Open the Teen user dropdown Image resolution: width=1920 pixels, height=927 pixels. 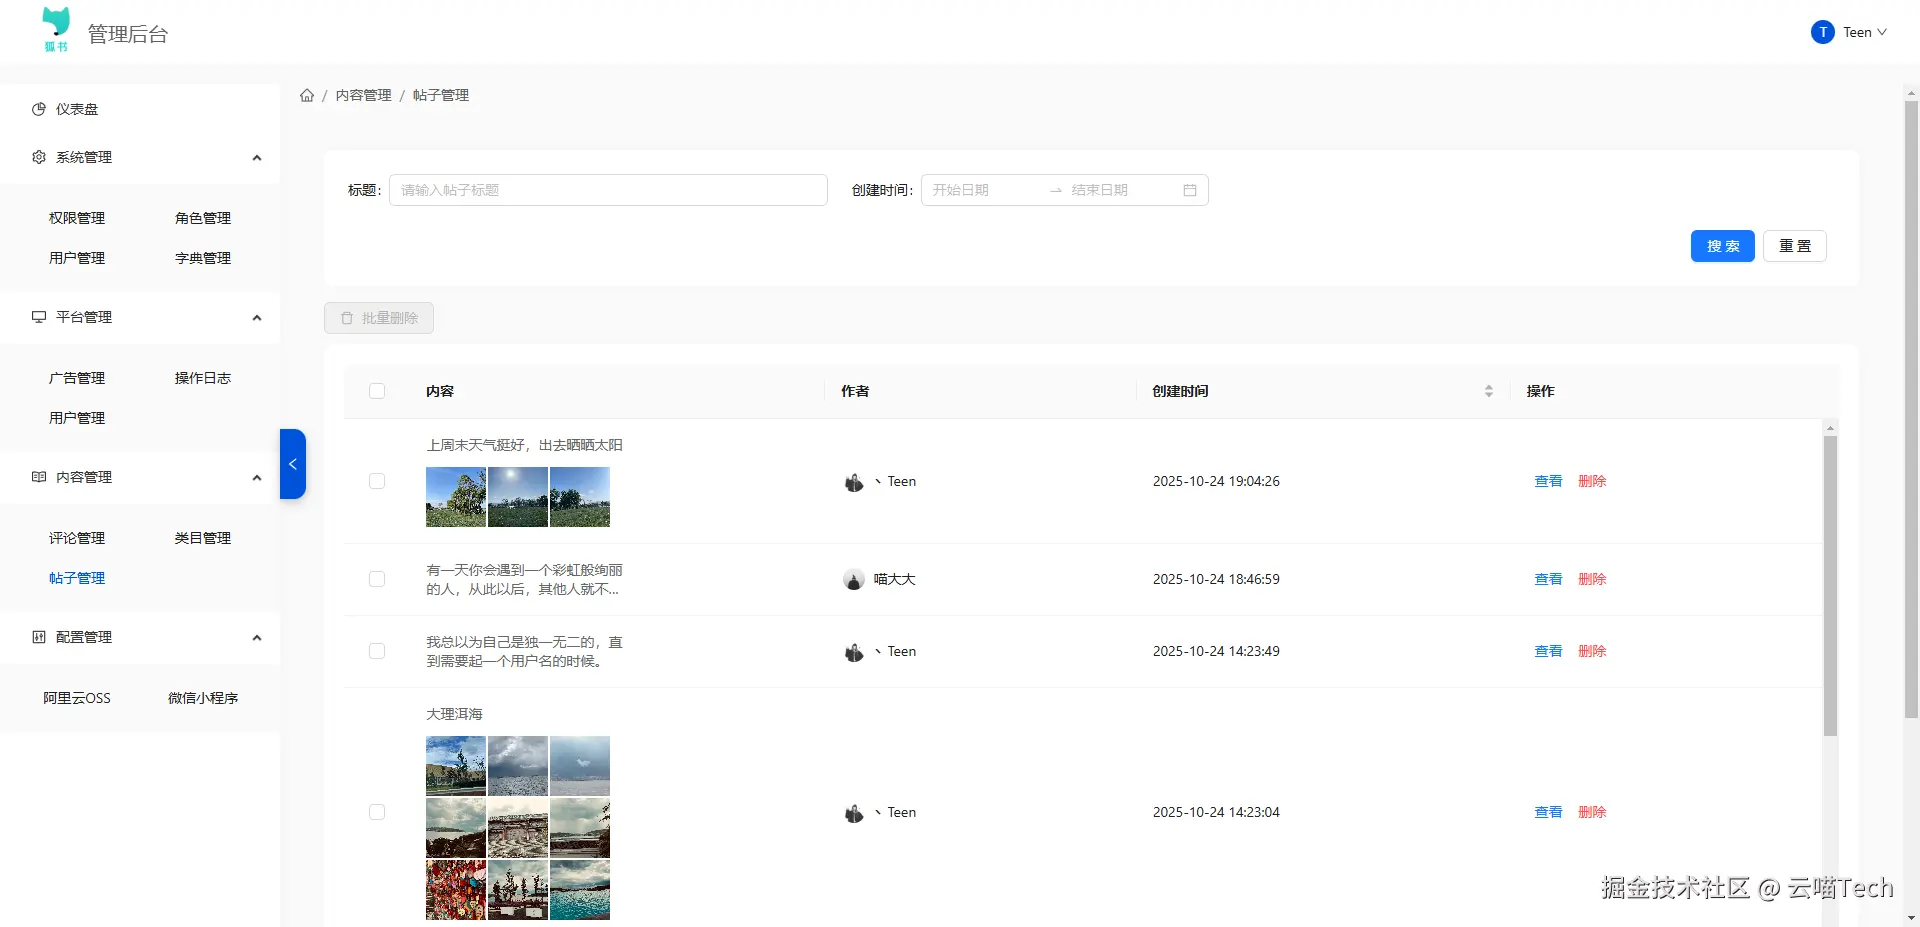[1849, 32]
